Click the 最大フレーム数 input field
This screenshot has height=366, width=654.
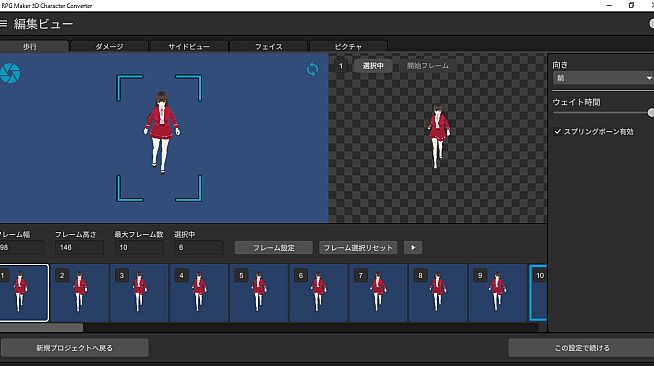coord(139,248)
